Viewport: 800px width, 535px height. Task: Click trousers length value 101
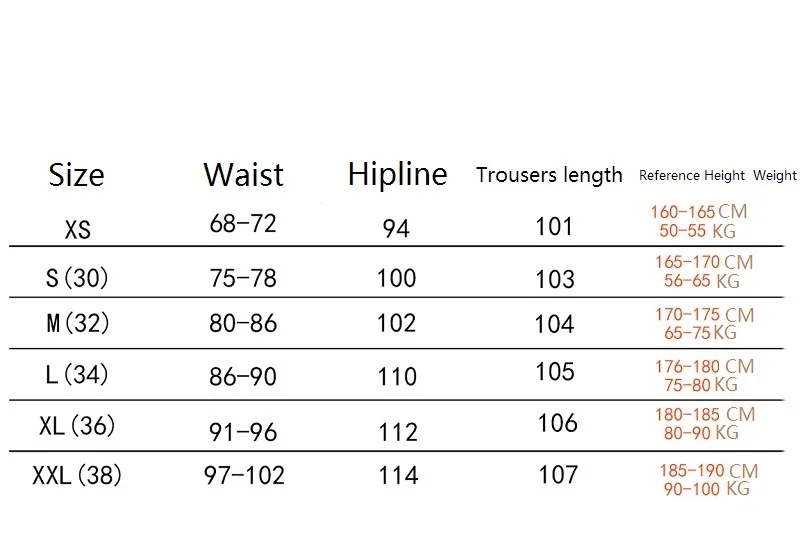point(554,226)
